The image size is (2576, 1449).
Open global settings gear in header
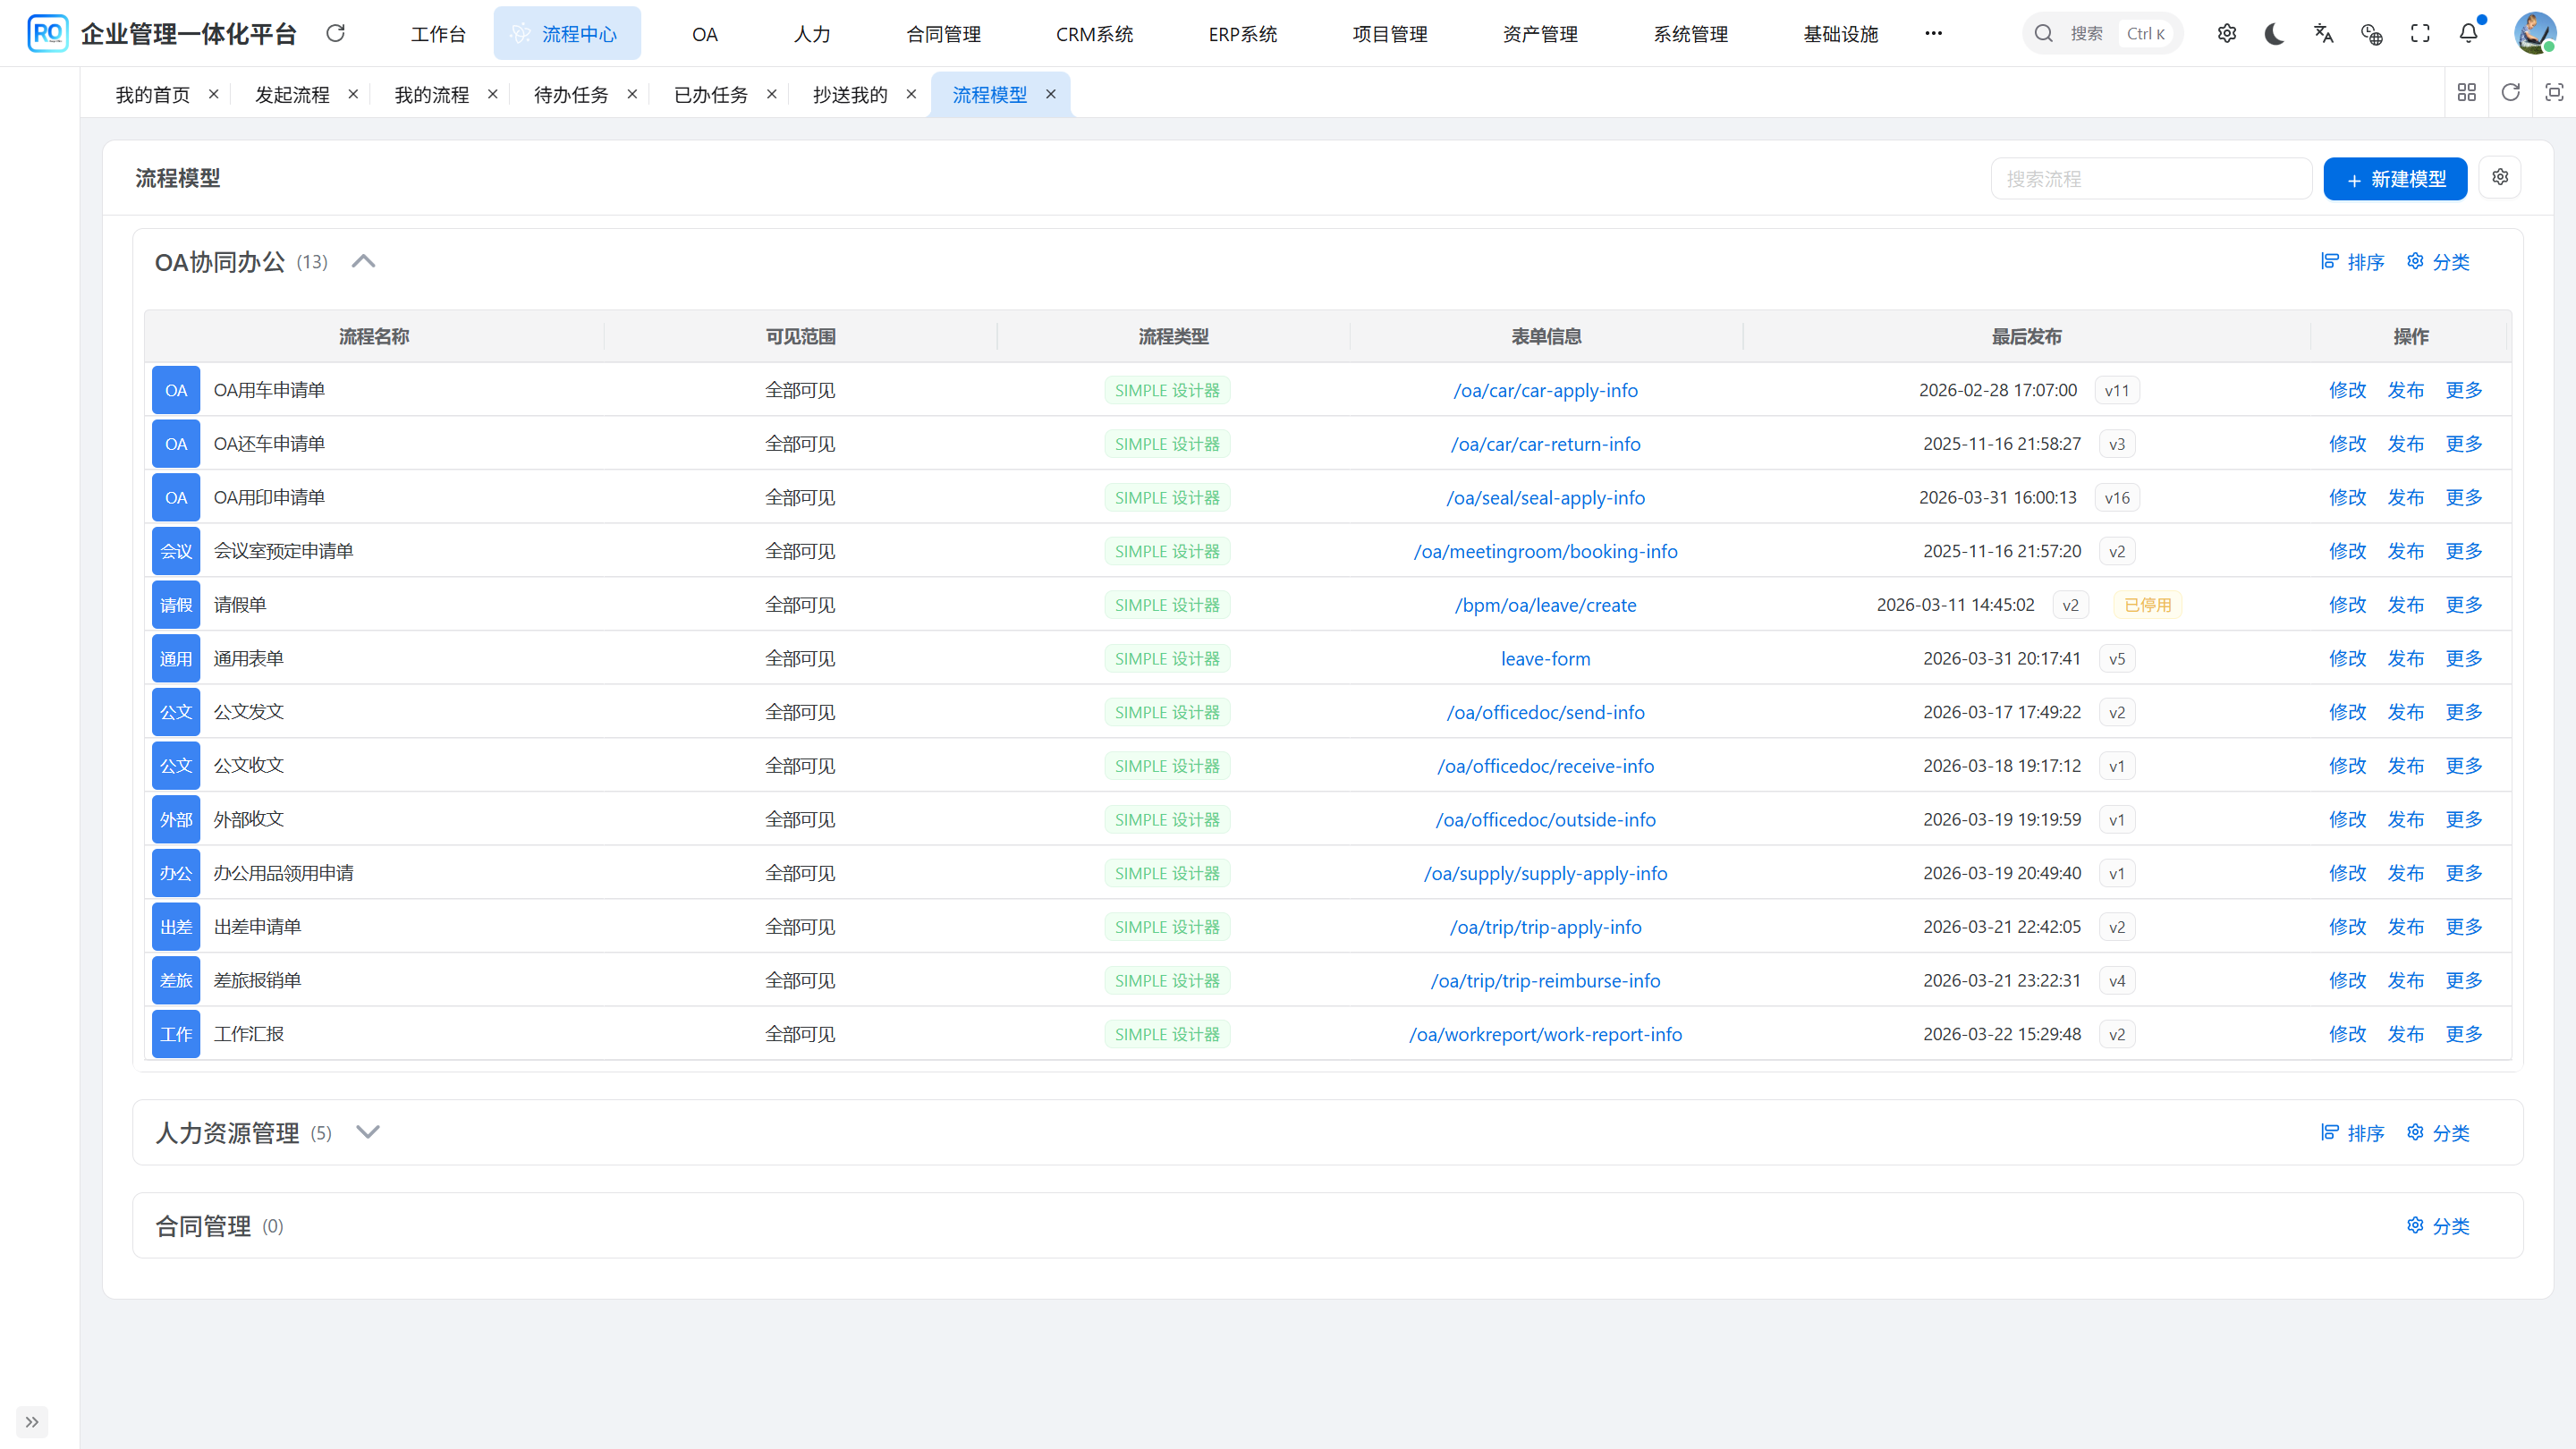[2227, 34]
